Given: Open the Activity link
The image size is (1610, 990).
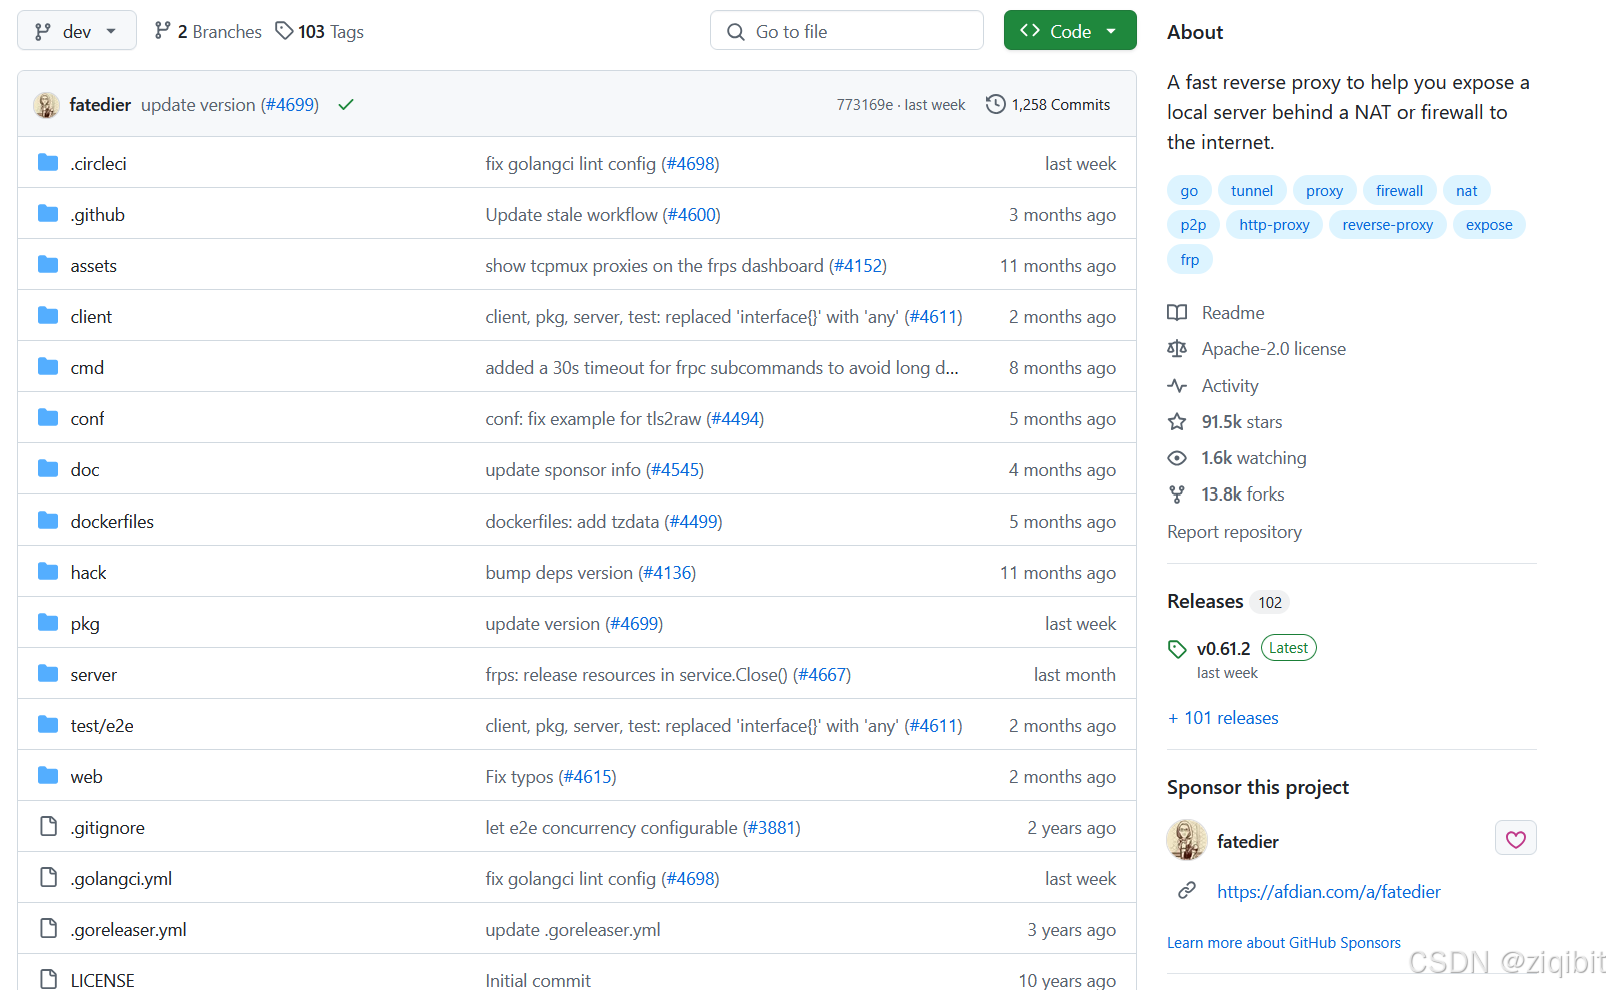Looking at the screenshot, I should click(1230, 386).
